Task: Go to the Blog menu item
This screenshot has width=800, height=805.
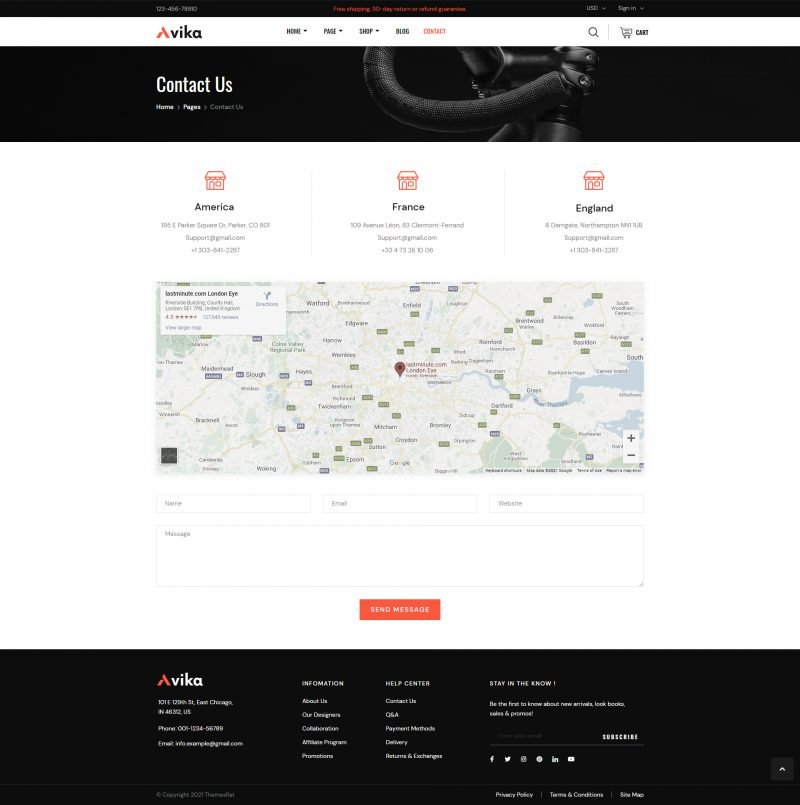Action: coord(402,32)
